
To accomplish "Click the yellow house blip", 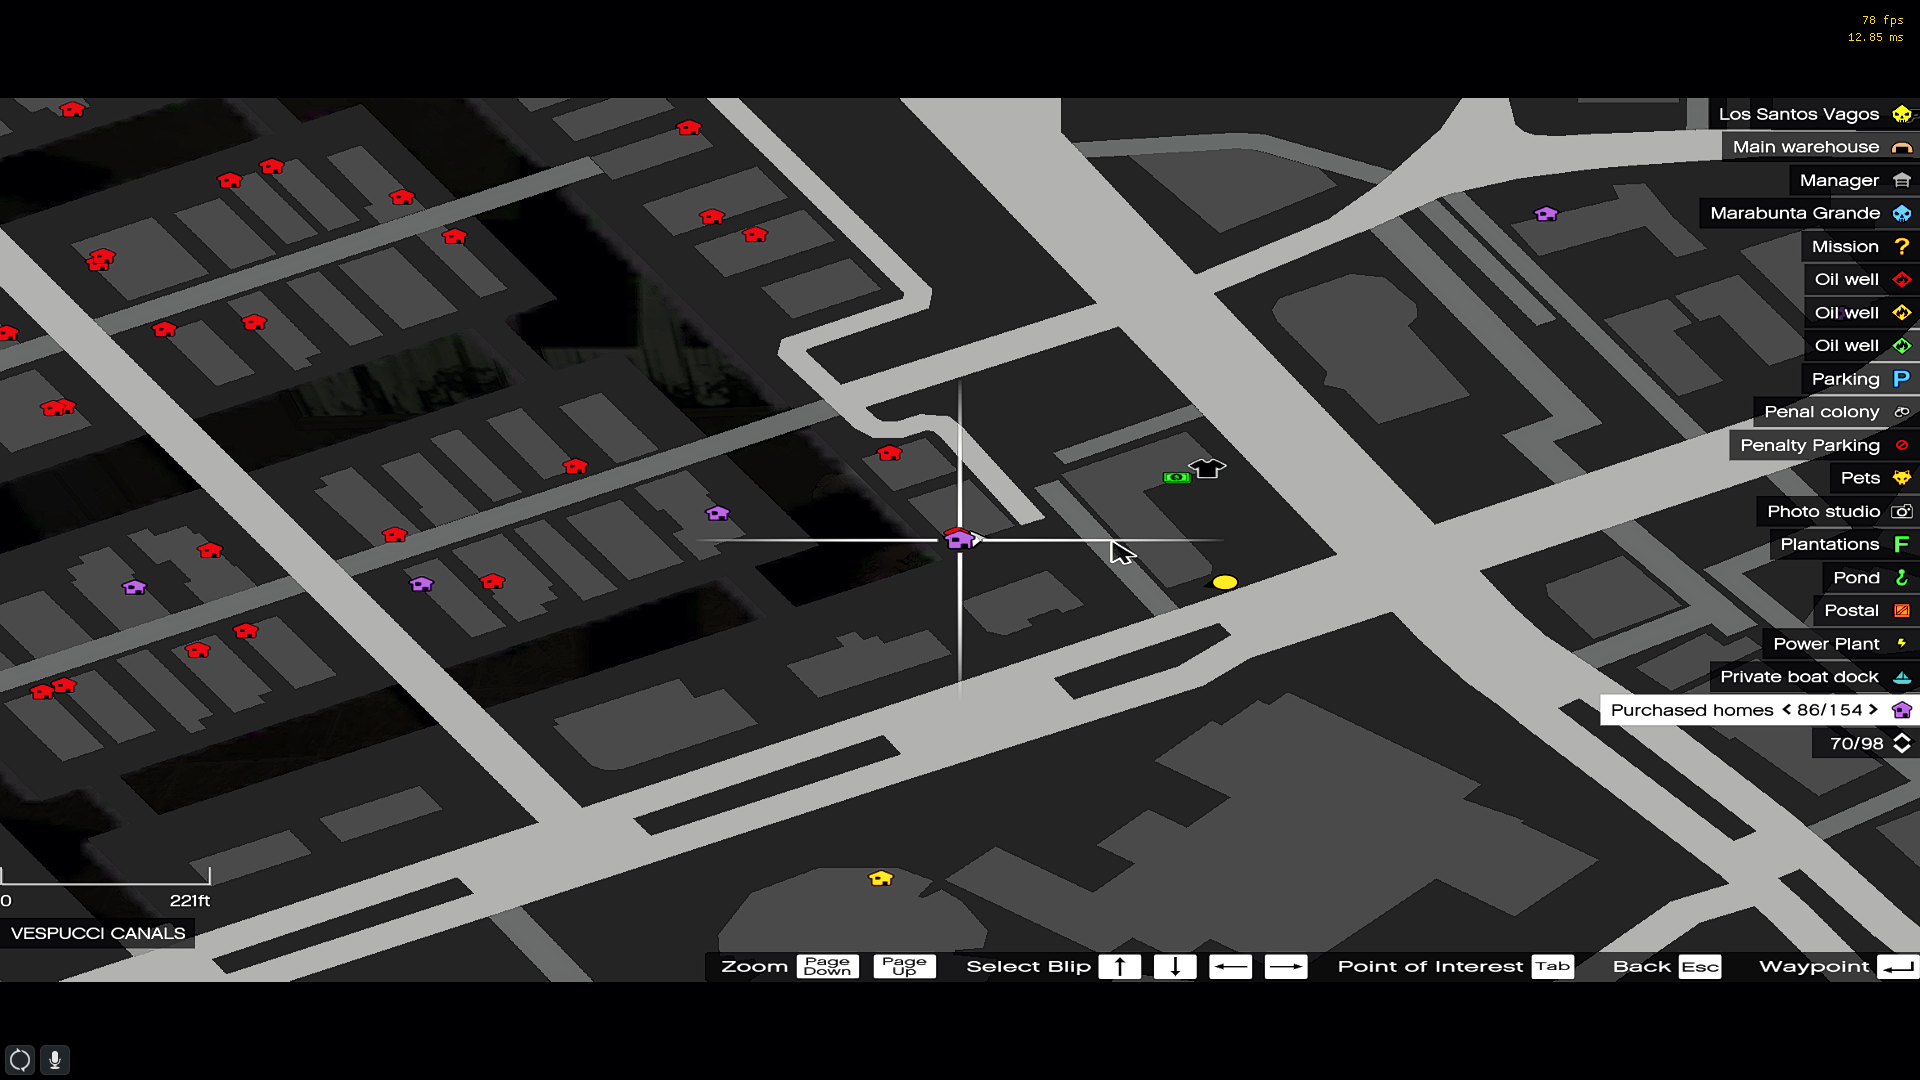I will tap(881, 878).
